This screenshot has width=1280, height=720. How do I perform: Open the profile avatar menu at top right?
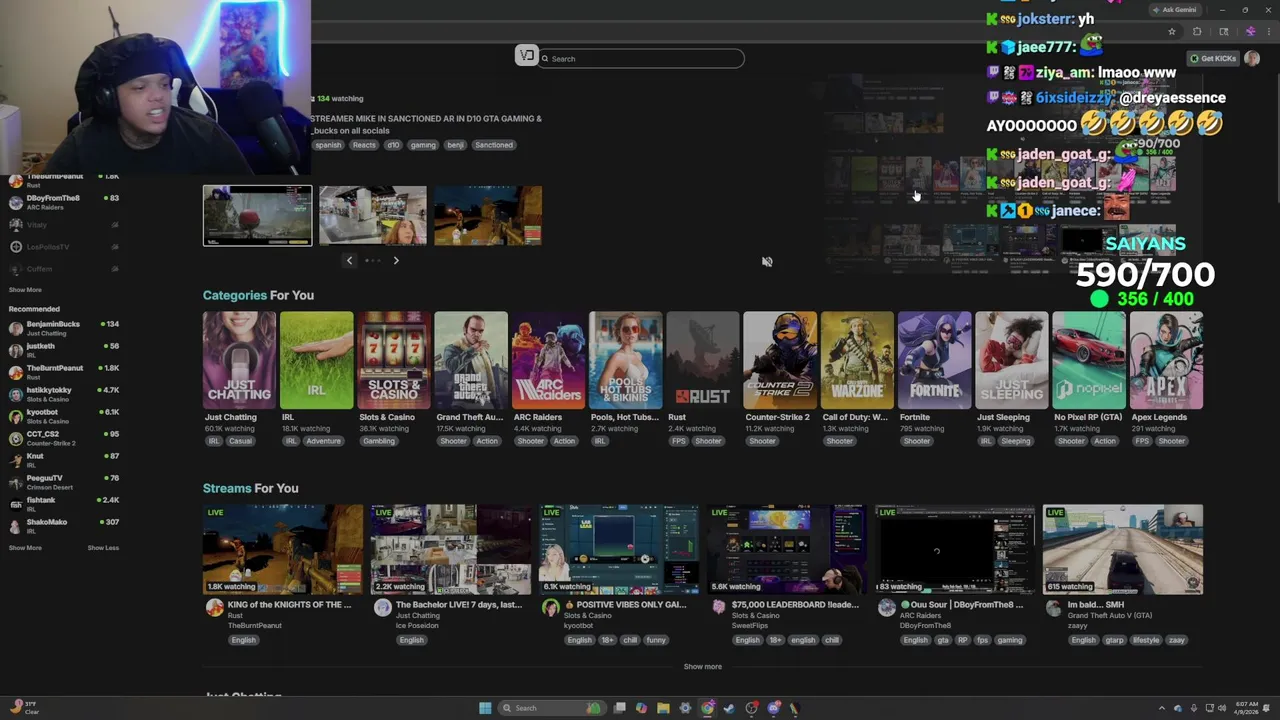pos(1252,58)
